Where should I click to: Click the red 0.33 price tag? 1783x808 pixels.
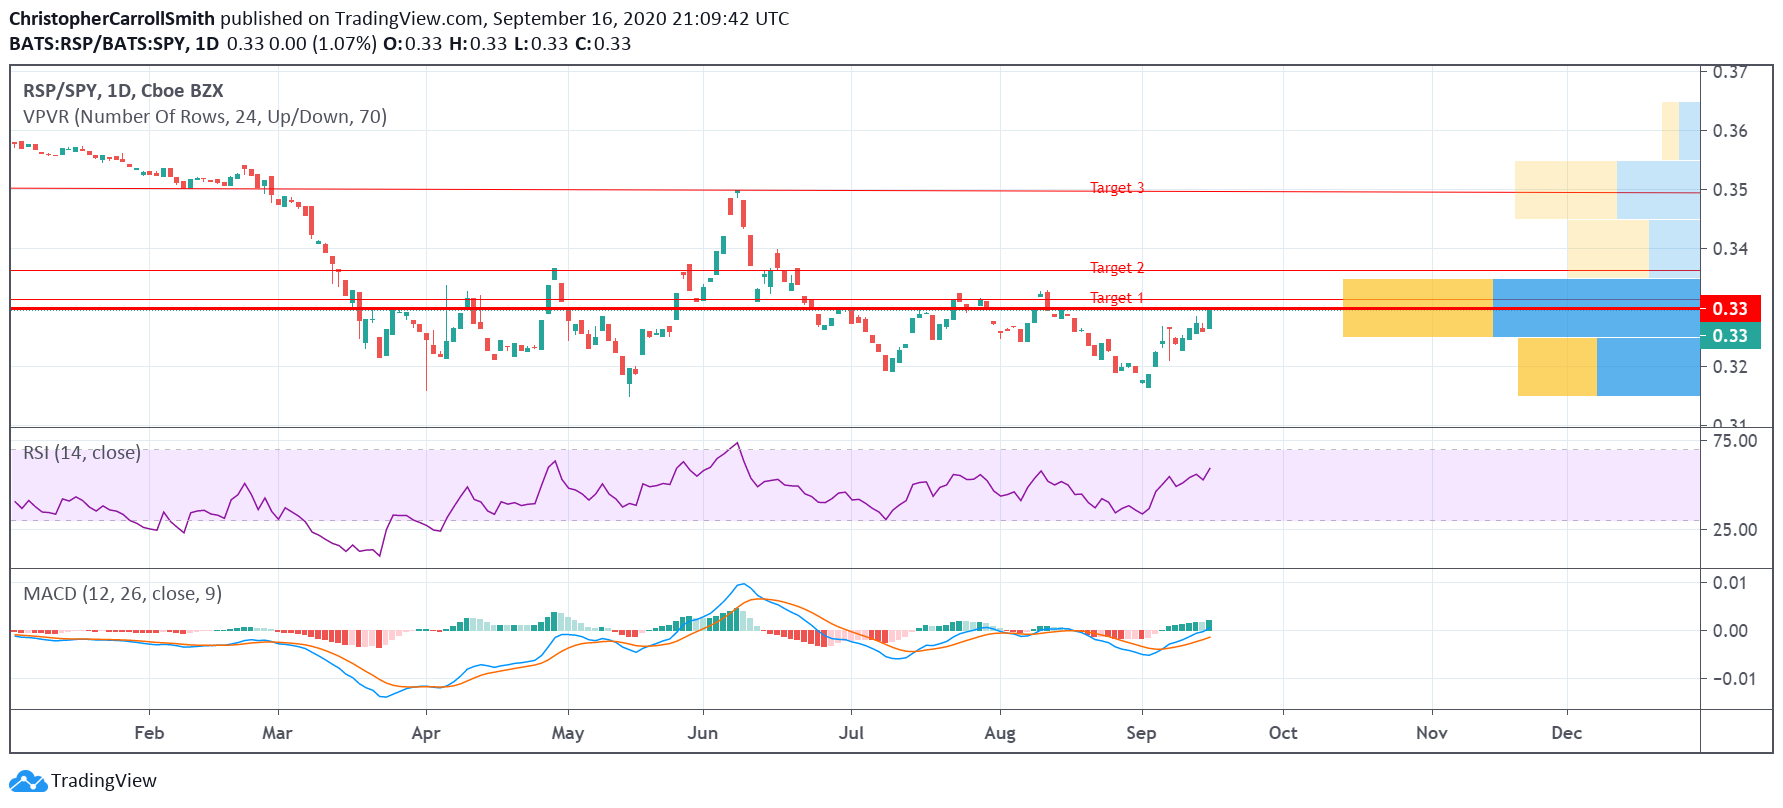tap(1730, 309)
